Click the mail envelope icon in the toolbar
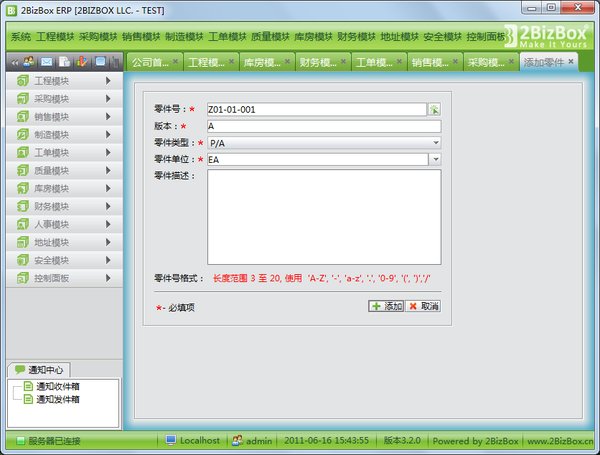Image resolution: width=600 pixels, height=455 pixels. (x=47, y=62)
